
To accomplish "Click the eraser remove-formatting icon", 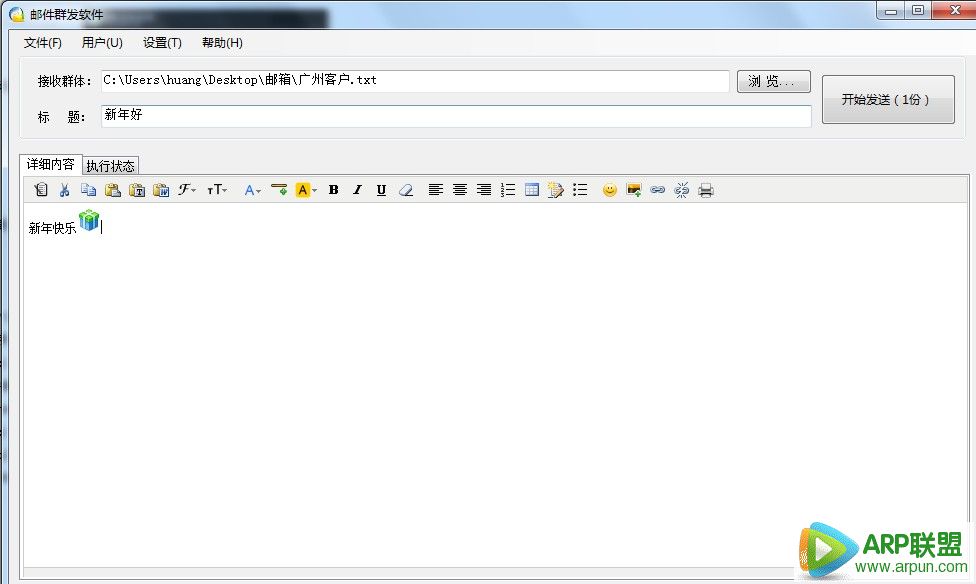I will (406, 190).
